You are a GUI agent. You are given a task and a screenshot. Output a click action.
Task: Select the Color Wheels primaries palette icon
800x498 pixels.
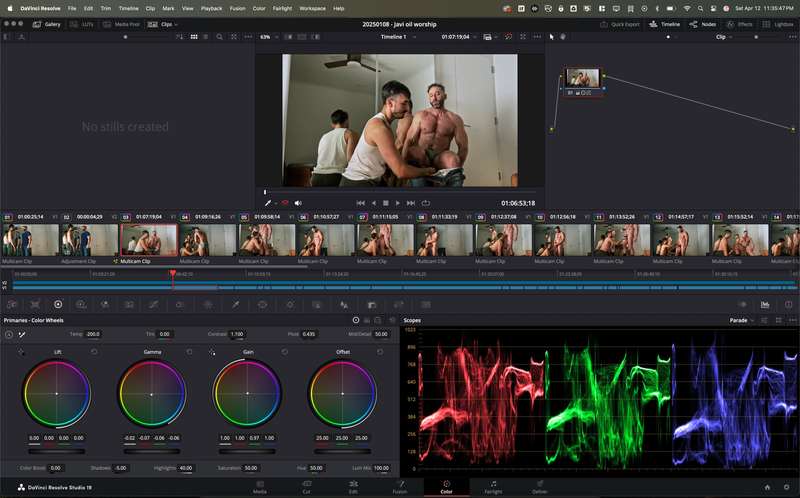(58, 305)
